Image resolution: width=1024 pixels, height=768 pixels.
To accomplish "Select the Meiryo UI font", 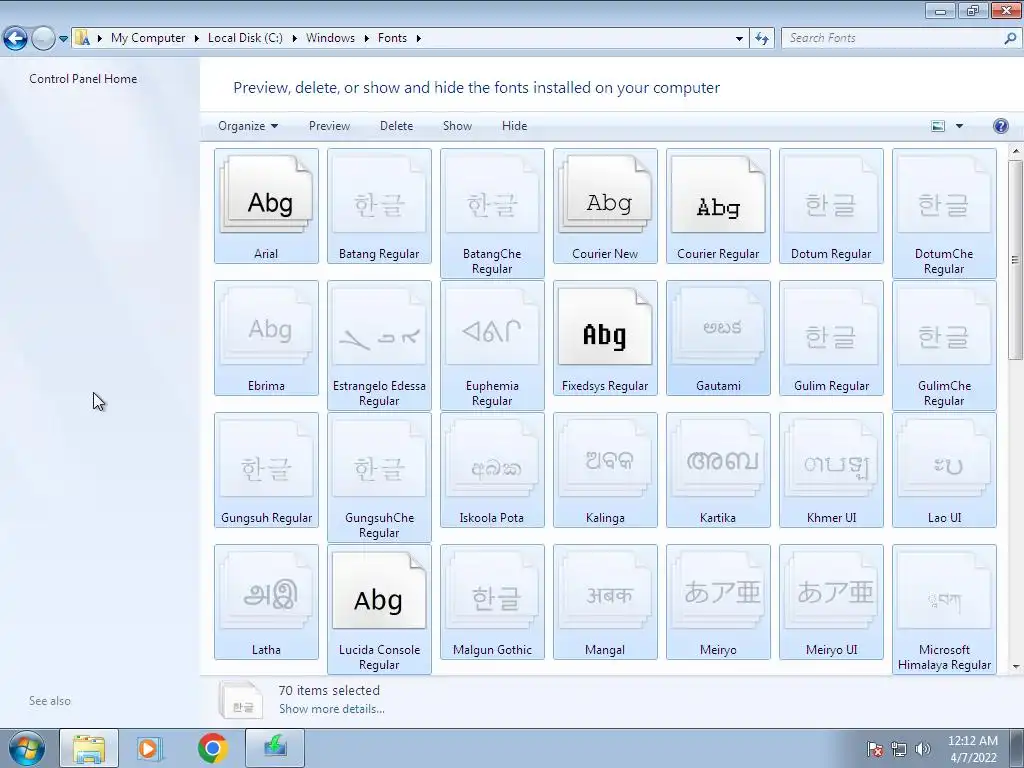I will coord(831,602).
